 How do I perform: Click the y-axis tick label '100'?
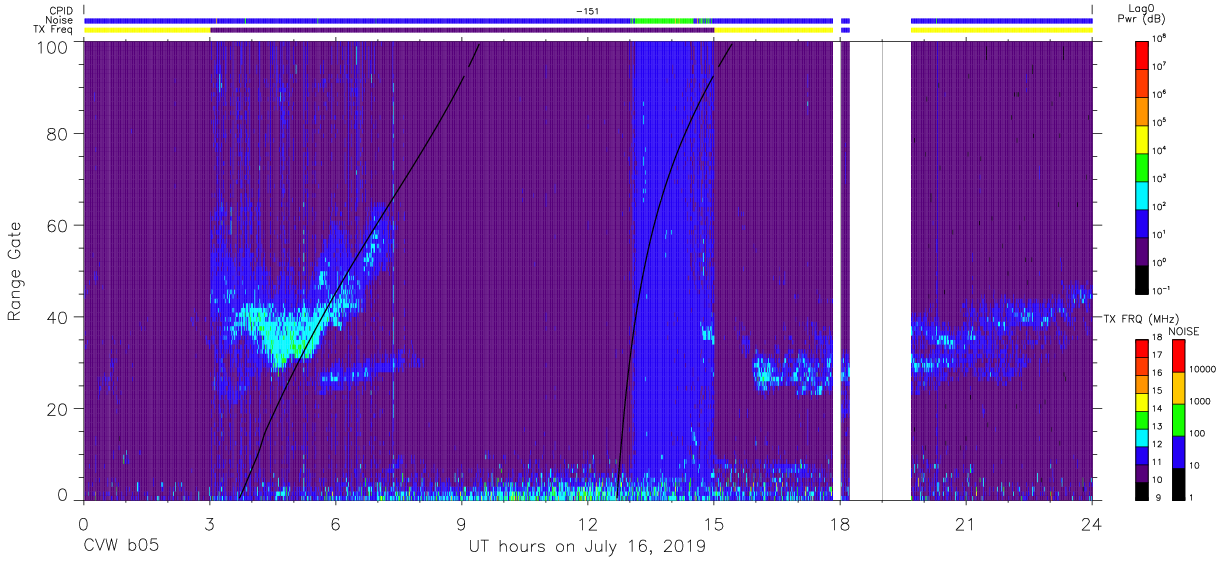point(52,46)
